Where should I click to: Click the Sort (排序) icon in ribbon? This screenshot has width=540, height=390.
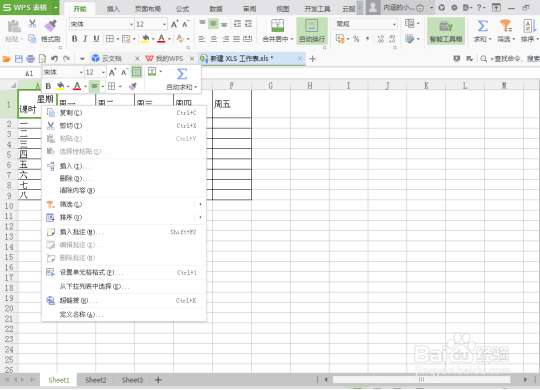[x=529, y=26]
